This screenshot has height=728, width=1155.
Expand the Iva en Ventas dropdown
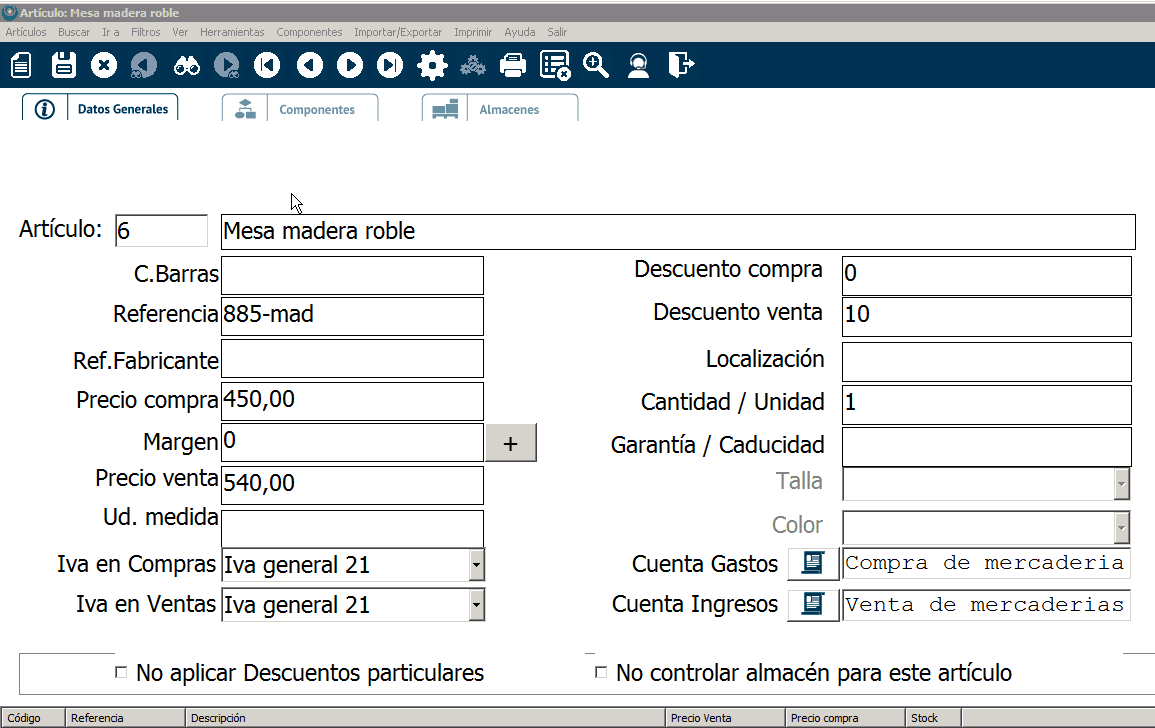click(476, 605)
